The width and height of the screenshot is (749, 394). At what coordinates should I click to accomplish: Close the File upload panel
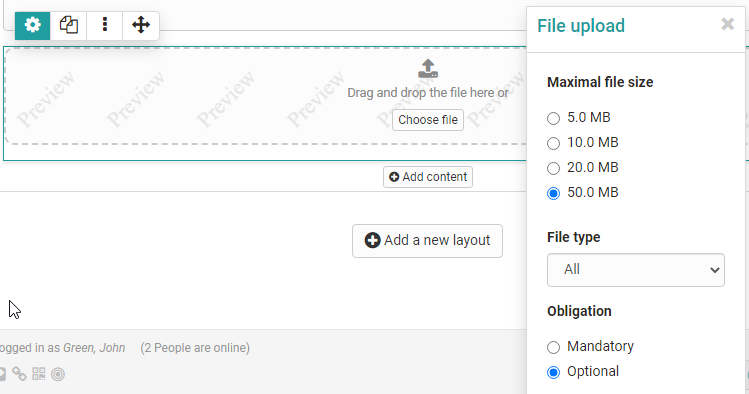pyautogui.click(x=728, y=24)
